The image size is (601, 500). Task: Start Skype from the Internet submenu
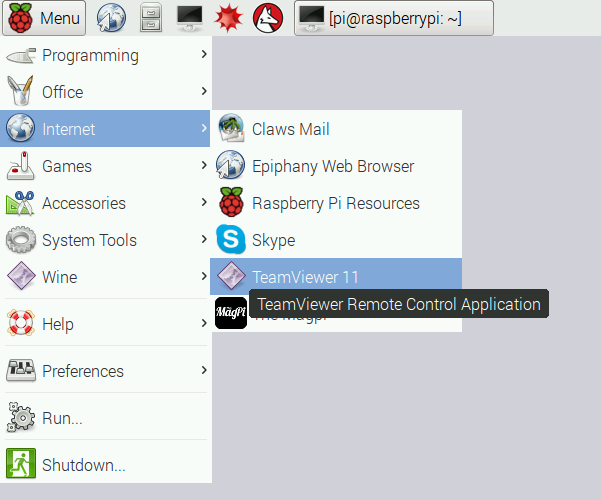(x=336, y=240)
